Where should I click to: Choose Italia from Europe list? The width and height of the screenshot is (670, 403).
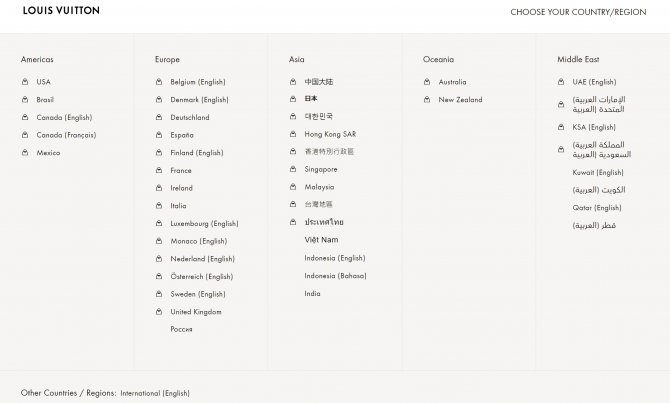178,206
